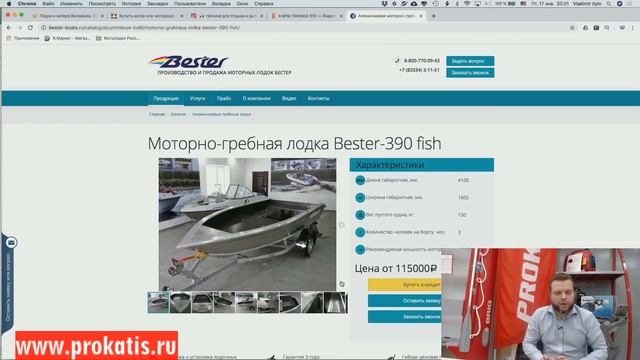Go to Главная in the breadcrumbs
This screenshot has width=640, height=360.
tap(157, 114)
